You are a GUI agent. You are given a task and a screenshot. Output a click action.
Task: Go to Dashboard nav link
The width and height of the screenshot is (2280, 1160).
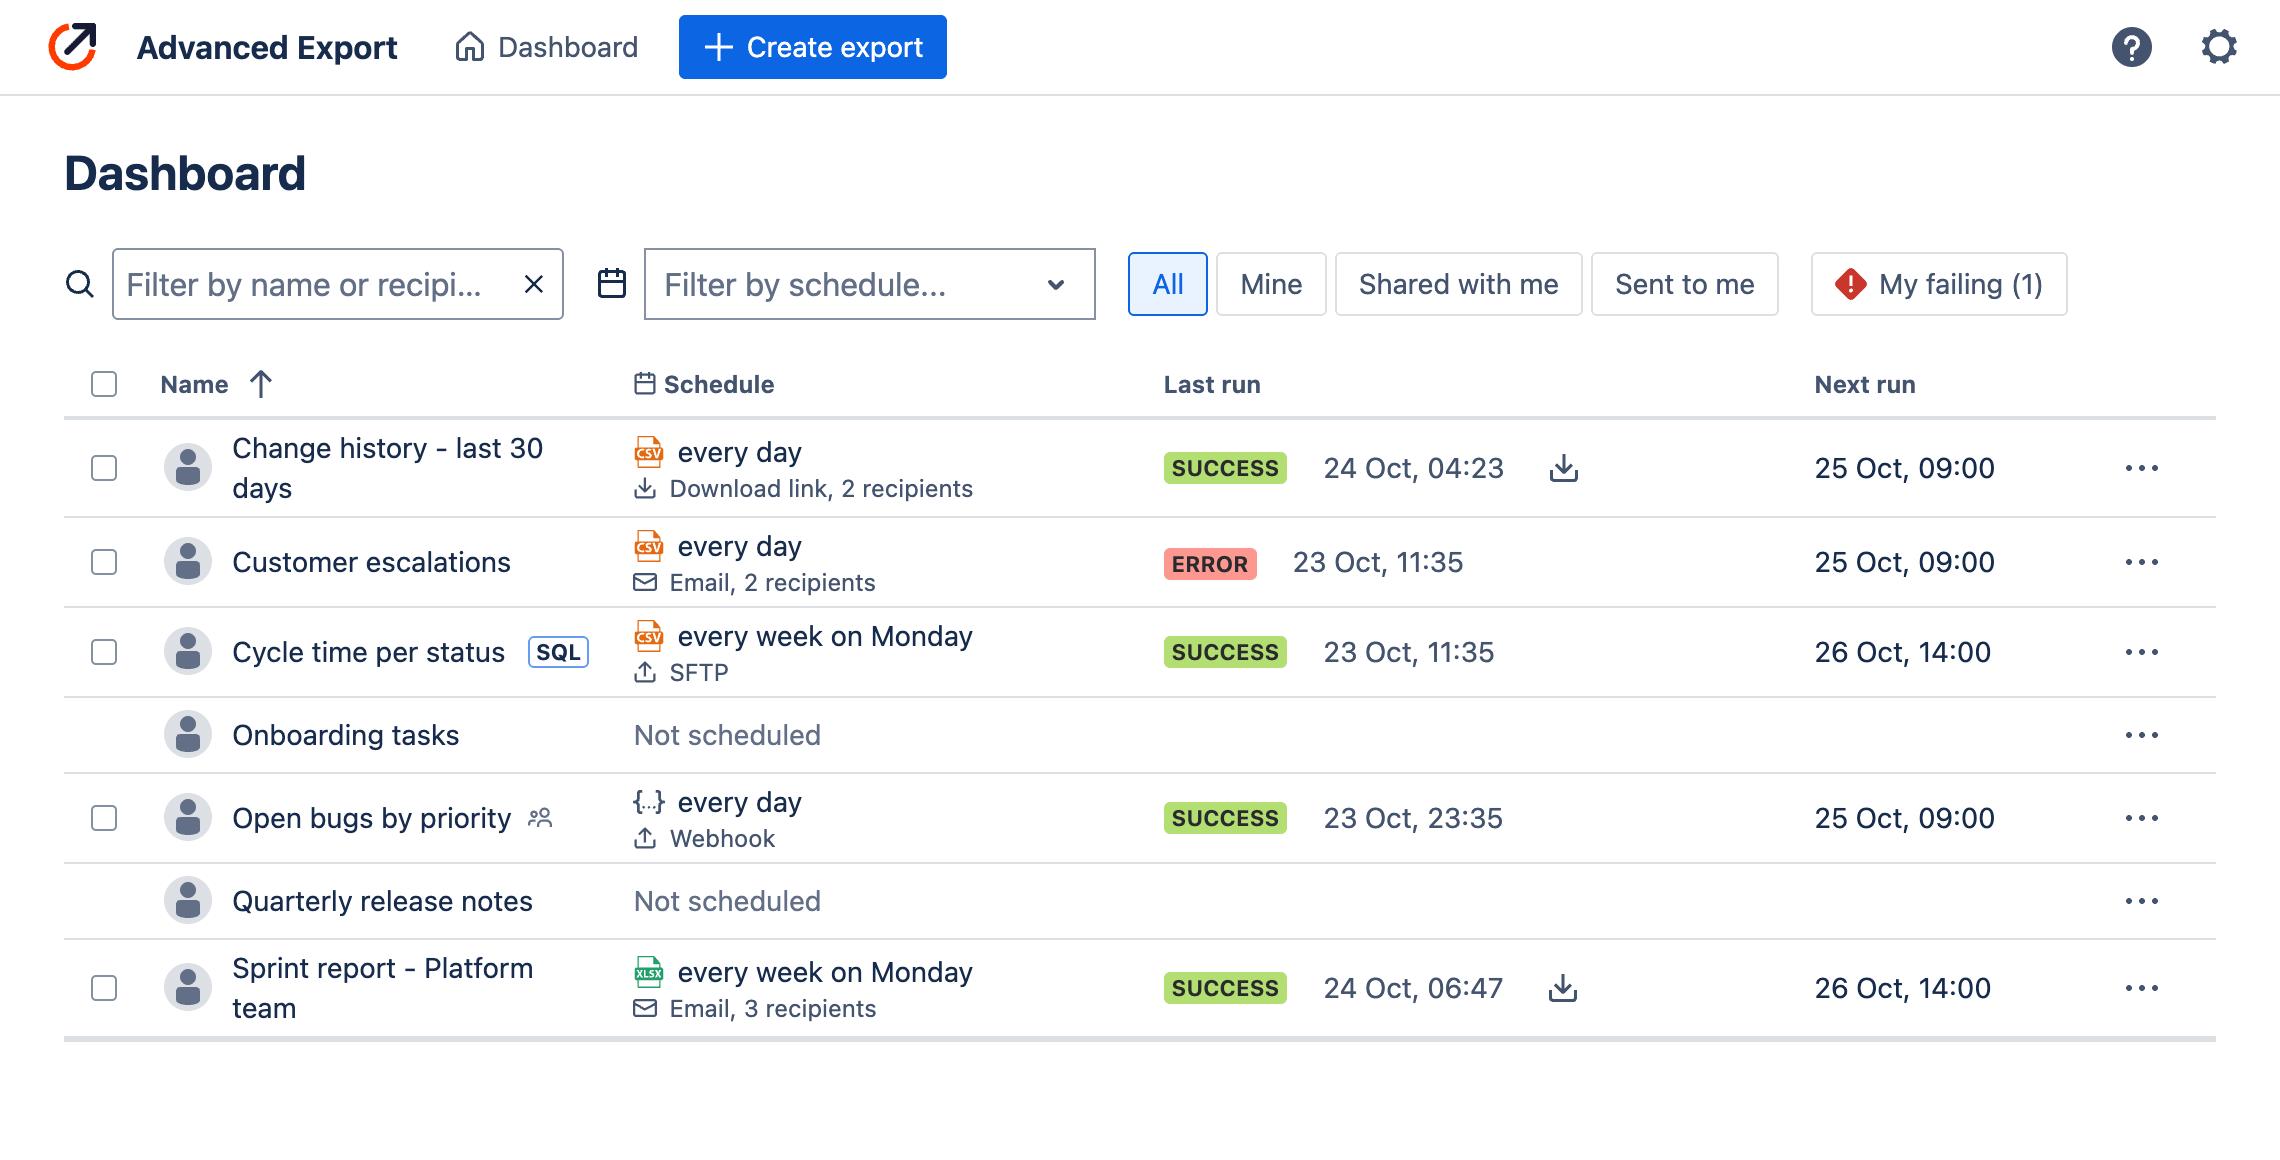(546, 47)
